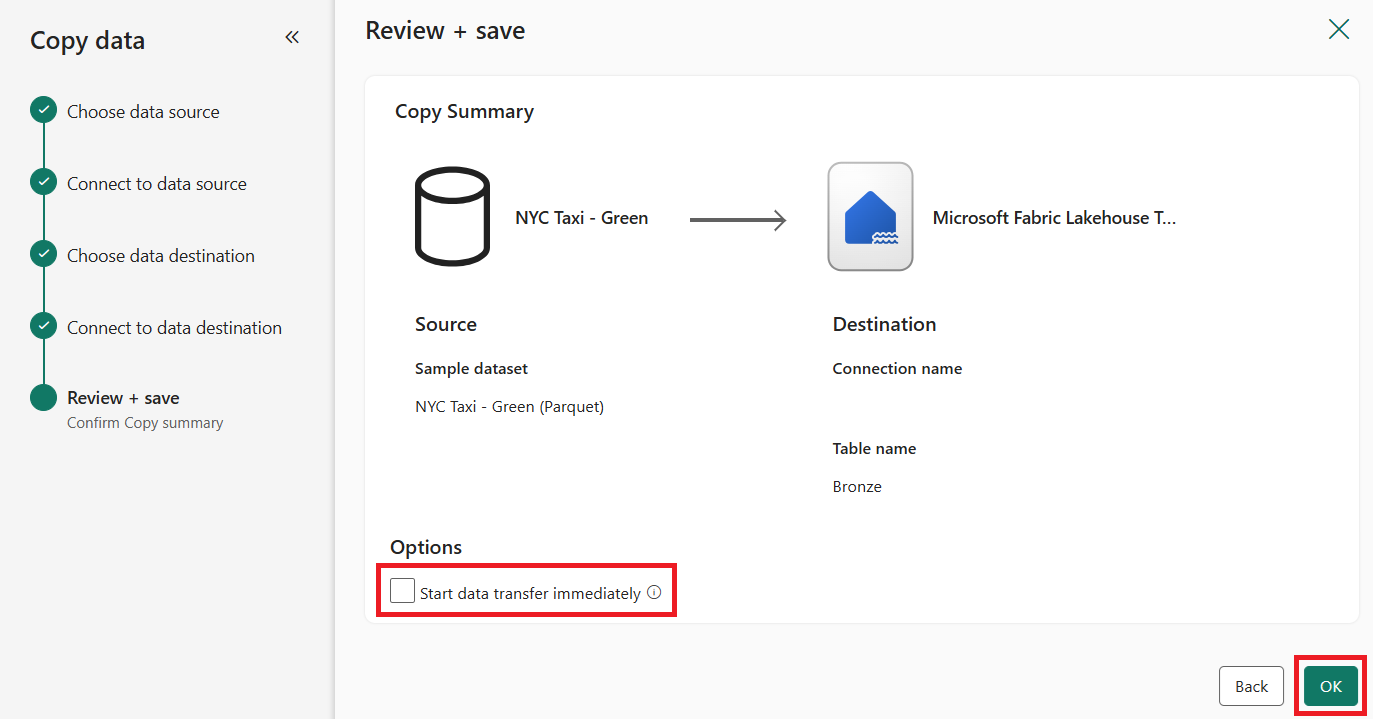
Task: Click the Microsoft Fabric Lakehouse icon
Action: coord(870,217)
